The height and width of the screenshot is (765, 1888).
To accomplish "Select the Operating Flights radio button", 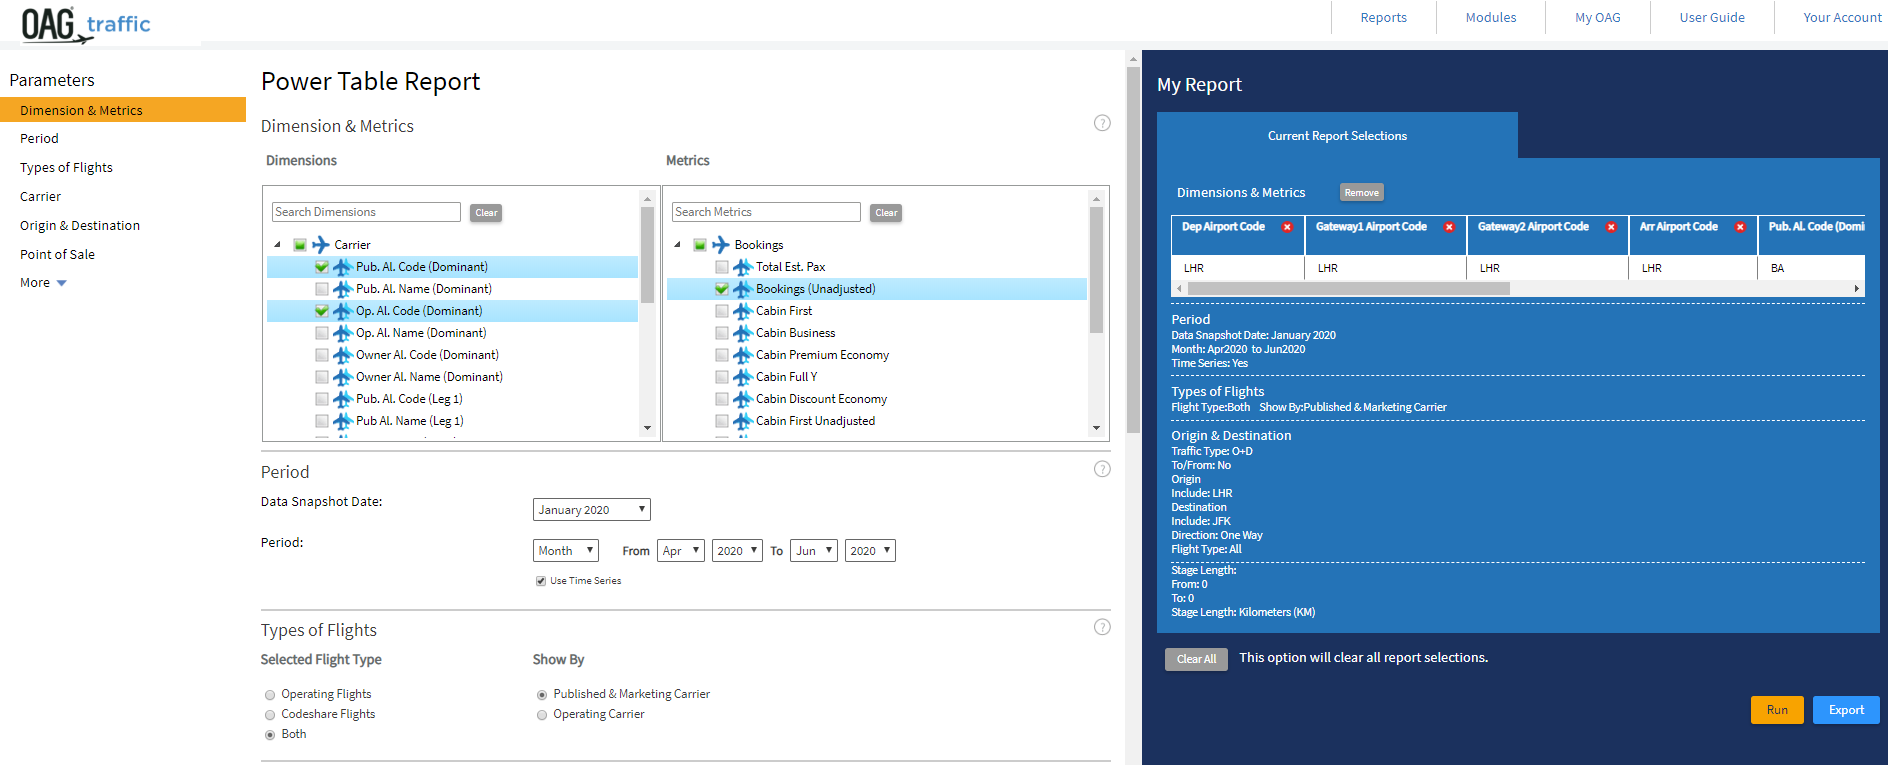I will [x=270, y=695].
